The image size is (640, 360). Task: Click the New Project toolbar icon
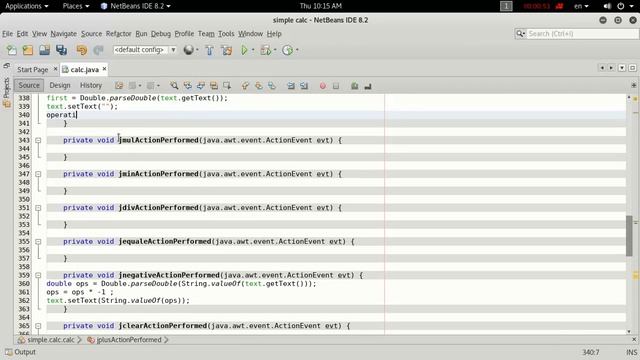click(28, 50)
